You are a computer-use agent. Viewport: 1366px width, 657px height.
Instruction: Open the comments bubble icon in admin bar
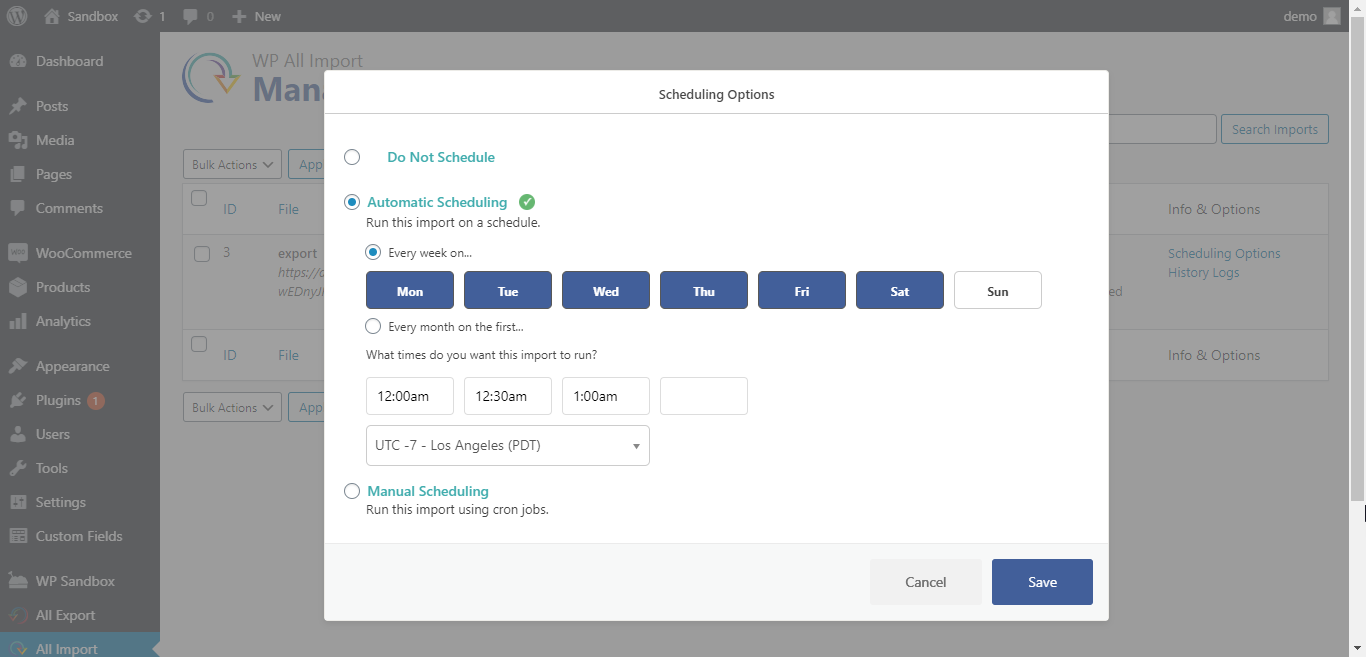pos(190,16)
